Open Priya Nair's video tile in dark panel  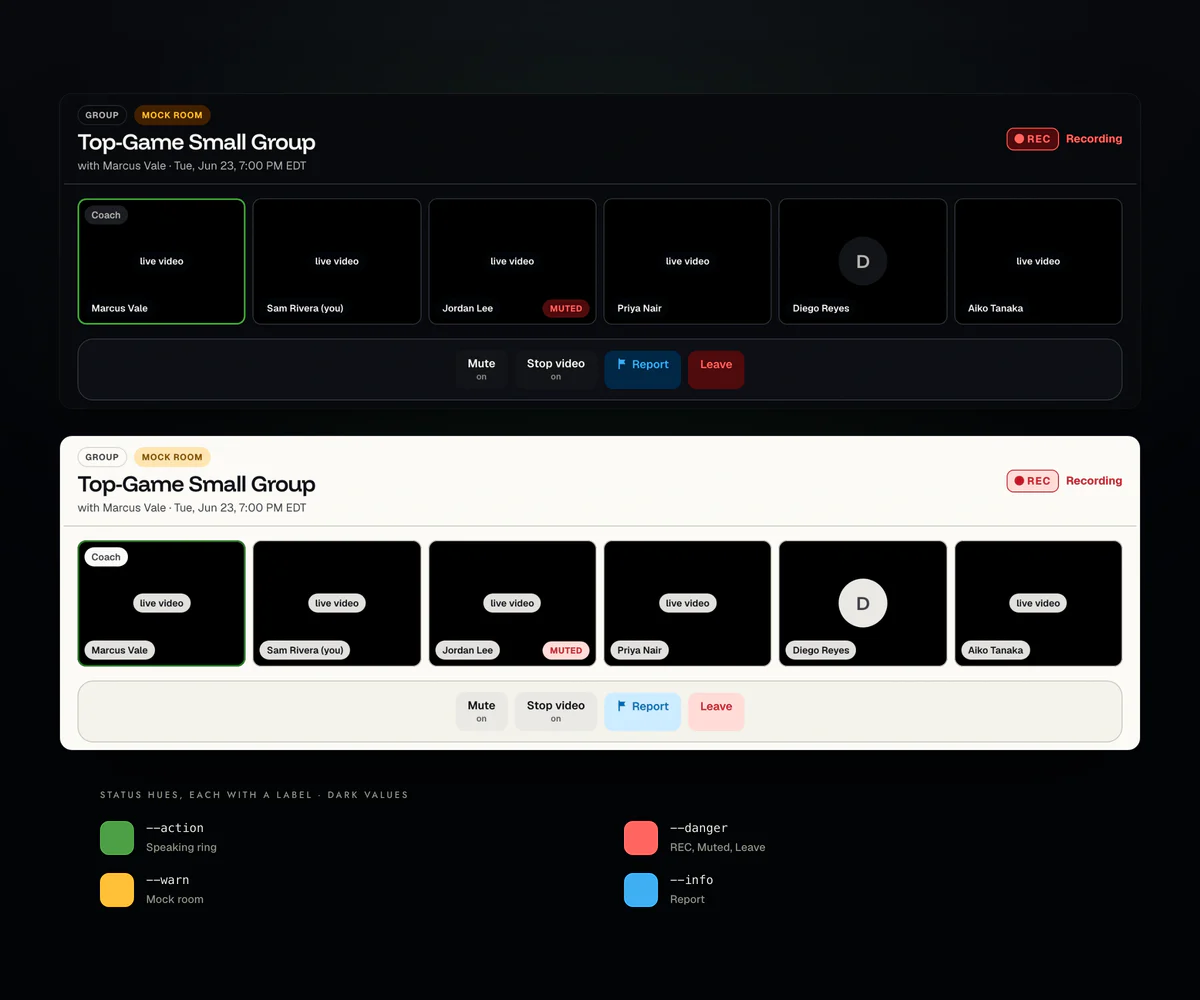(688, 261)
